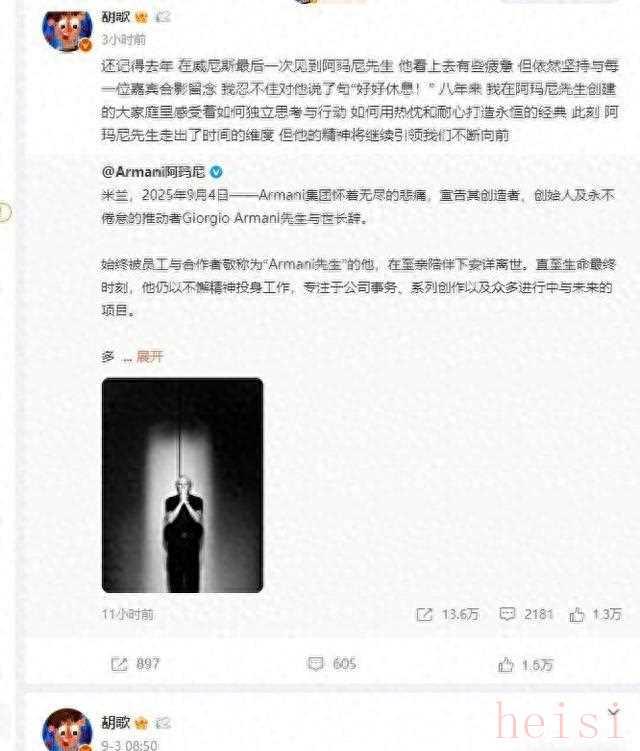The height and width of the screenshot is (751, 640).
Task: Like the Armani post via its thumbs-up icon (1.3万)
Action: click(x=576, y=614)
